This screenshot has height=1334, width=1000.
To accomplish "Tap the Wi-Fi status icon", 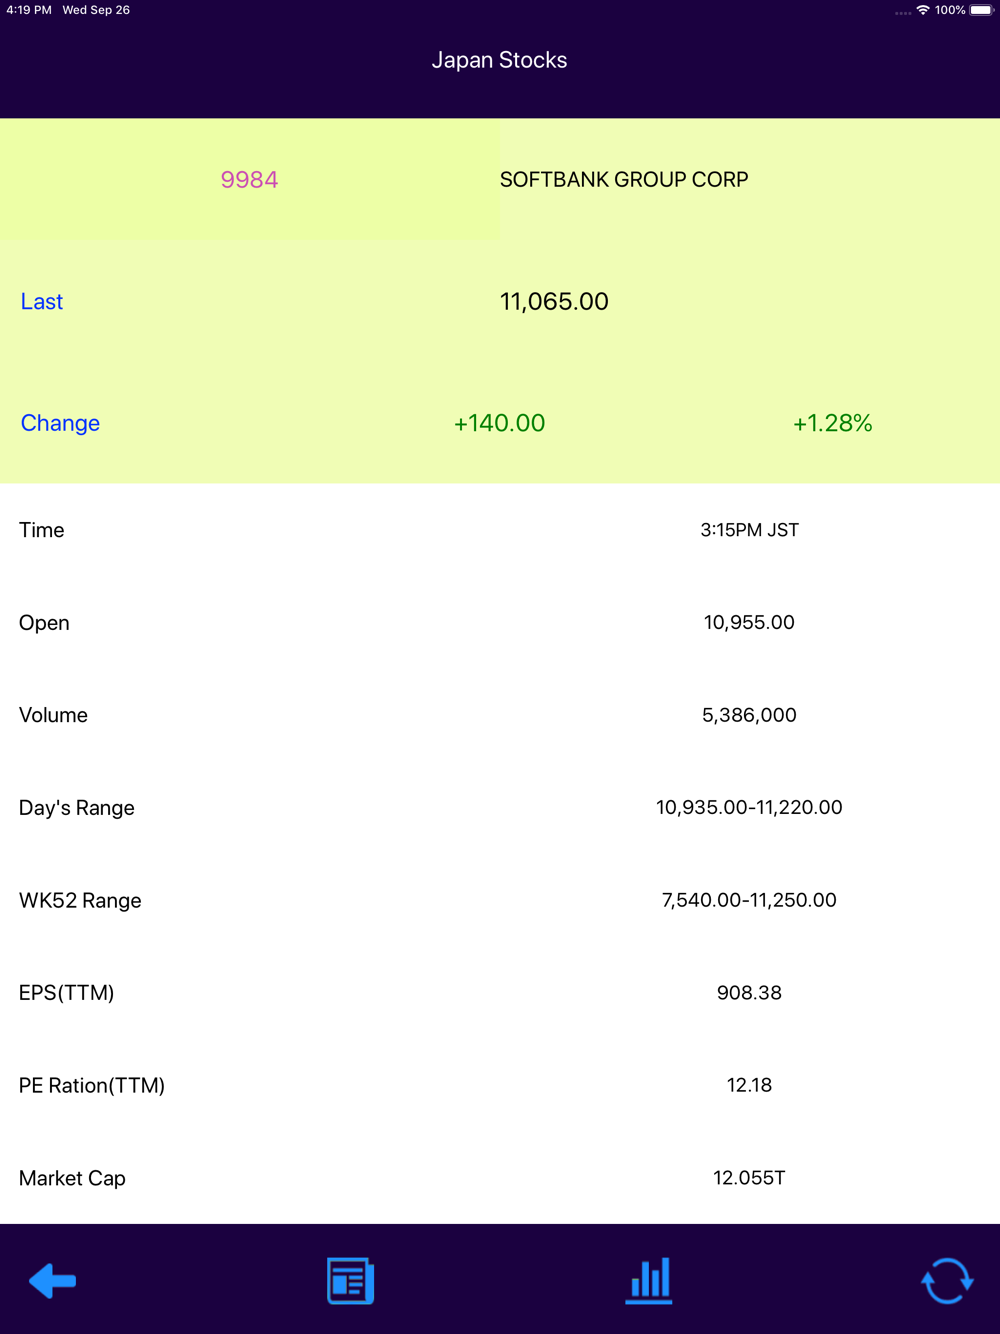I will pos(923,10).
